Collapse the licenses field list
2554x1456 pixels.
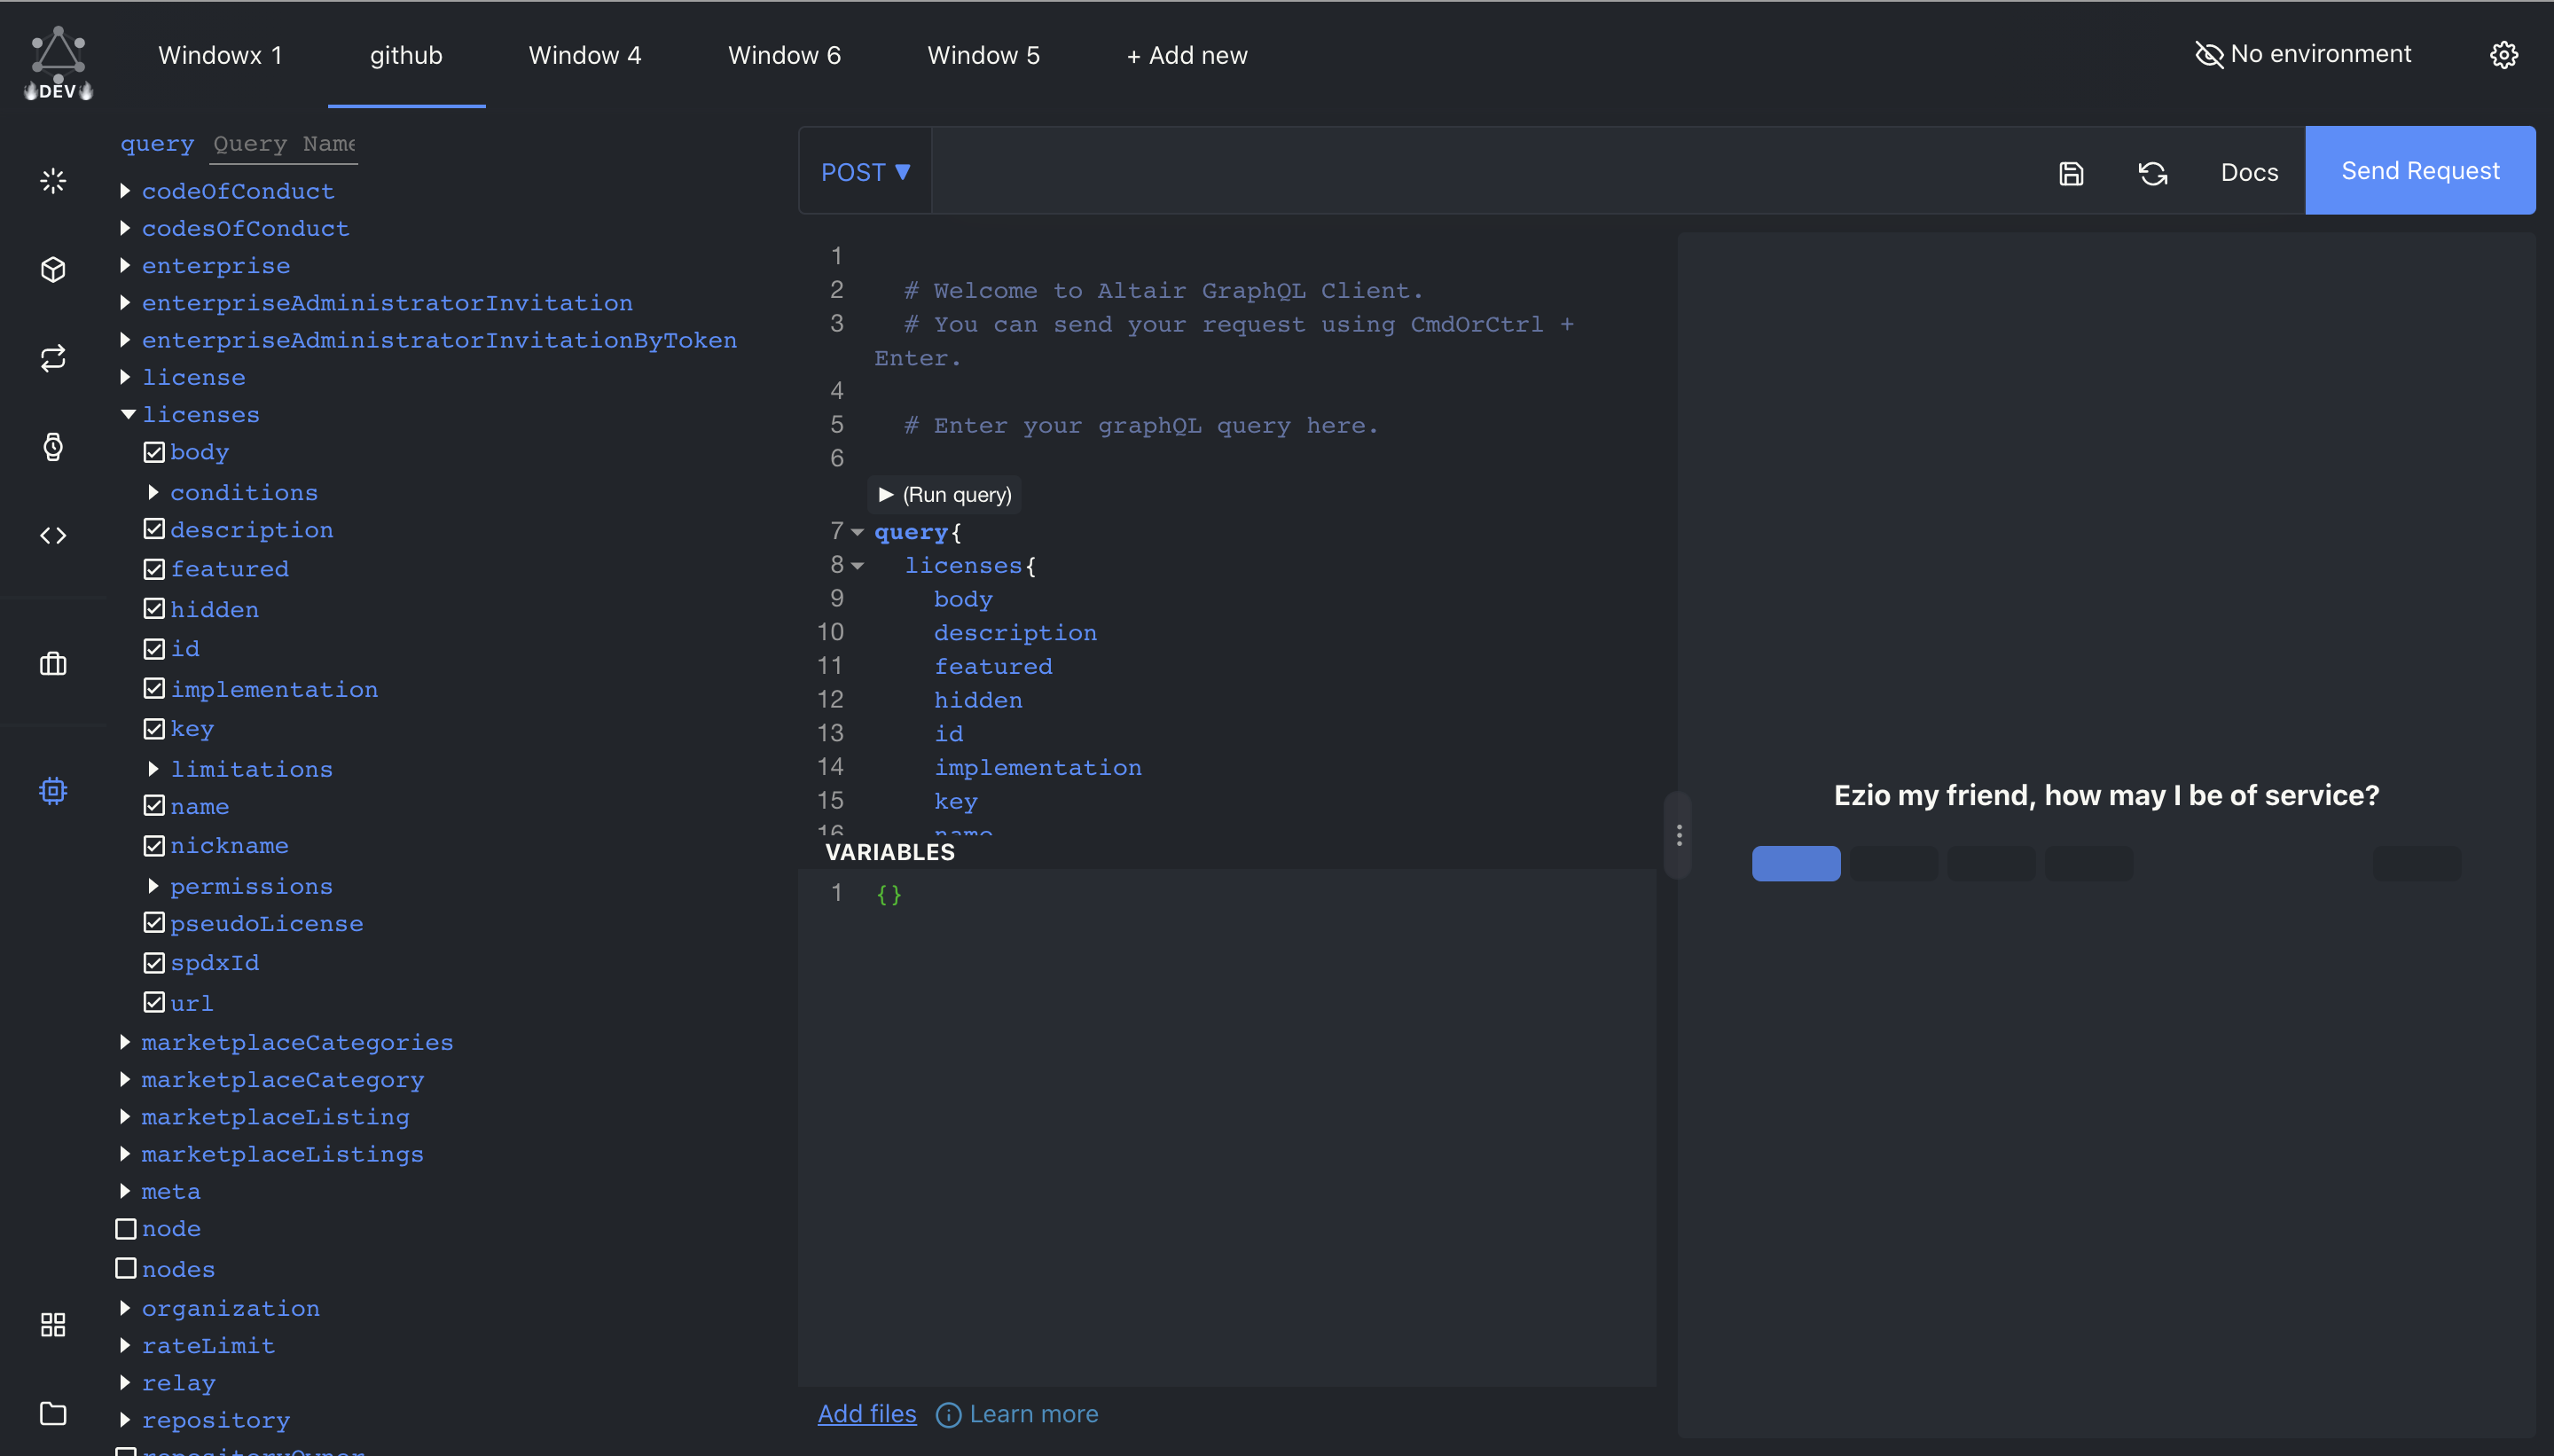pos(127,413)
